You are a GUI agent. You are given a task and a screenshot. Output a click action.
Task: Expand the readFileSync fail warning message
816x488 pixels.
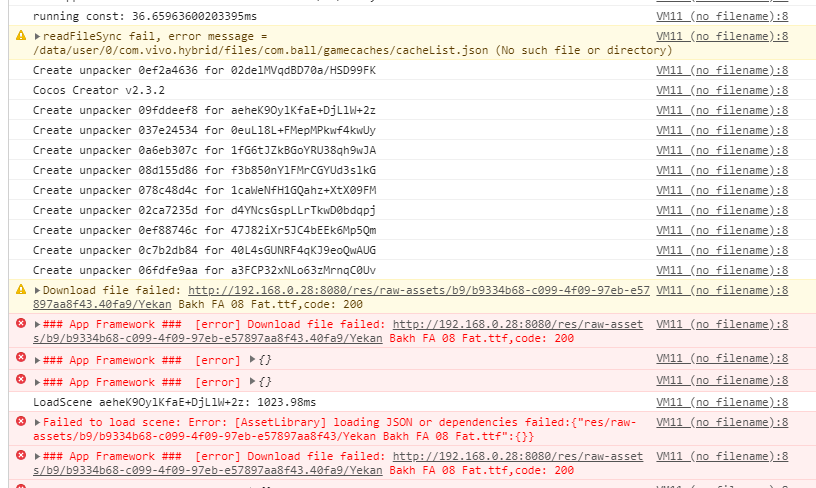(38, 36)
